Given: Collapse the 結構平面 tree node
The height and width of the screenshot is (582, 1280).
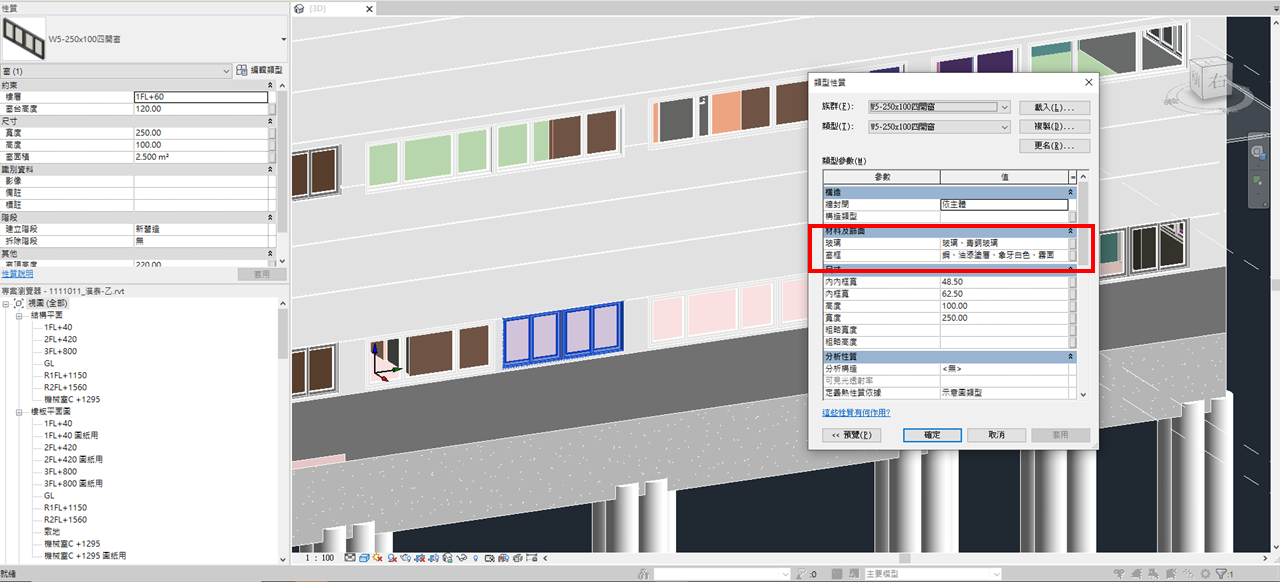Looking at the screenshot, I should [21, 315].
